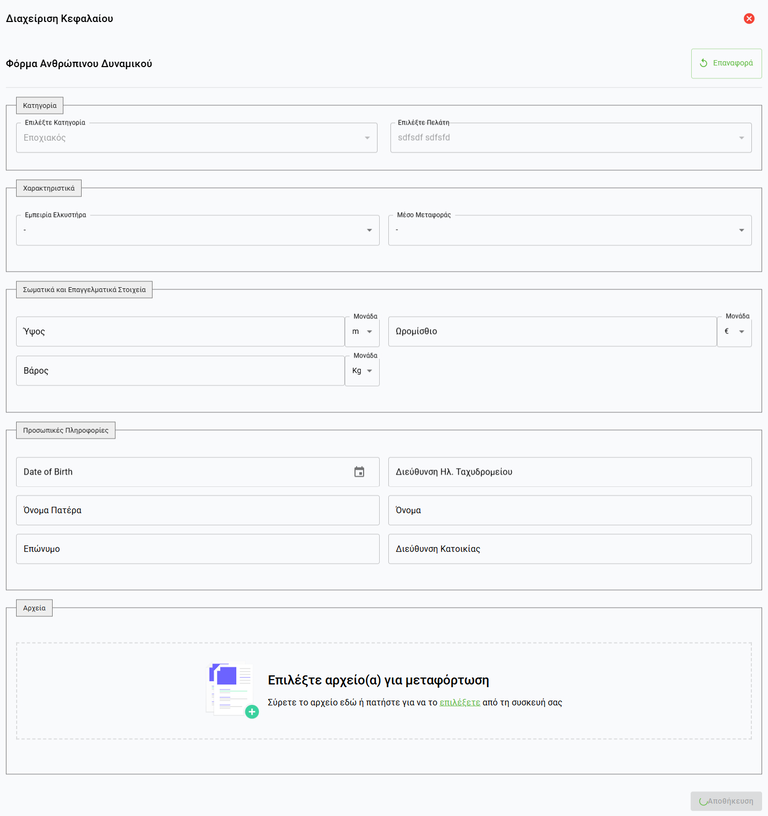Focus the Ωρομίσθιο input field
Screen dimensions: 768x816
coord(552,331)
